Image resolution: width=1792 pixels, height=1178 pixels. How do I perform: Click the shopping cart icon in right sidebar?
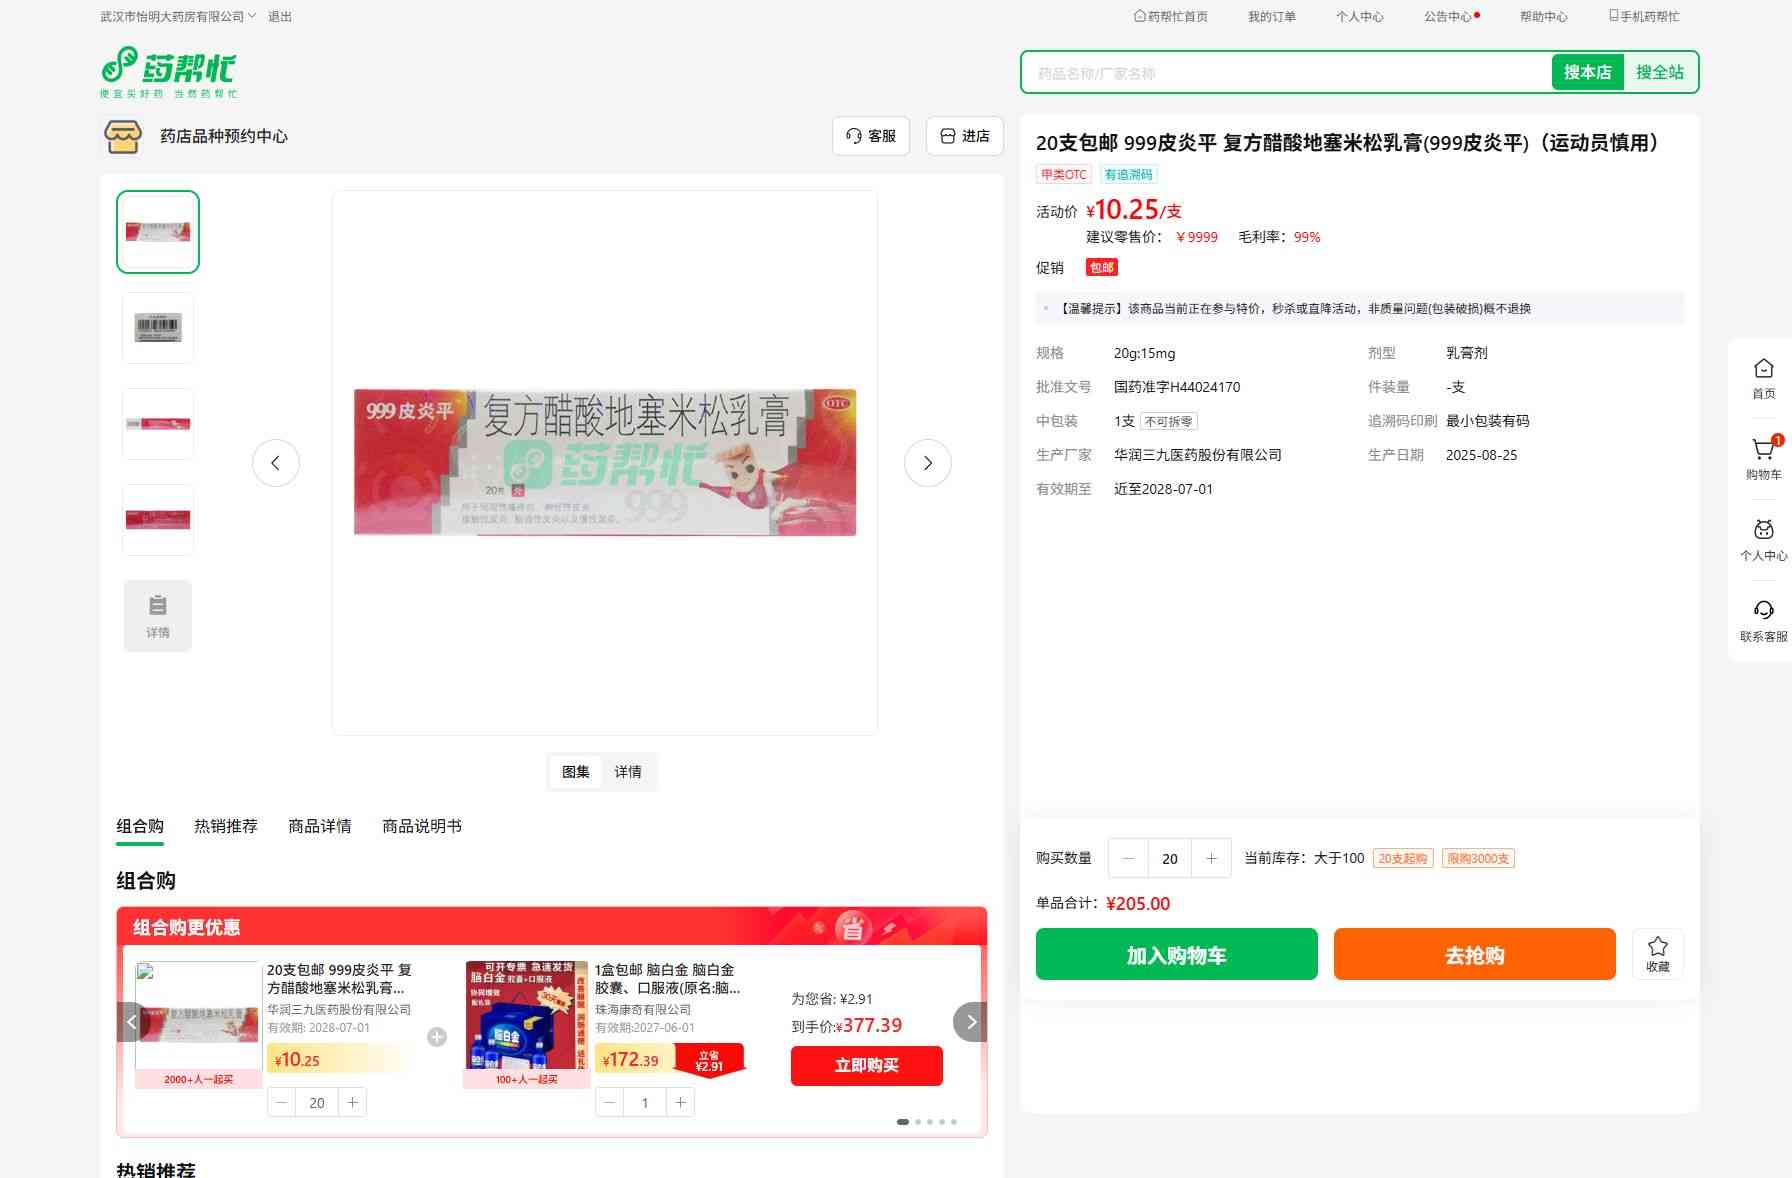[1763, 452]
